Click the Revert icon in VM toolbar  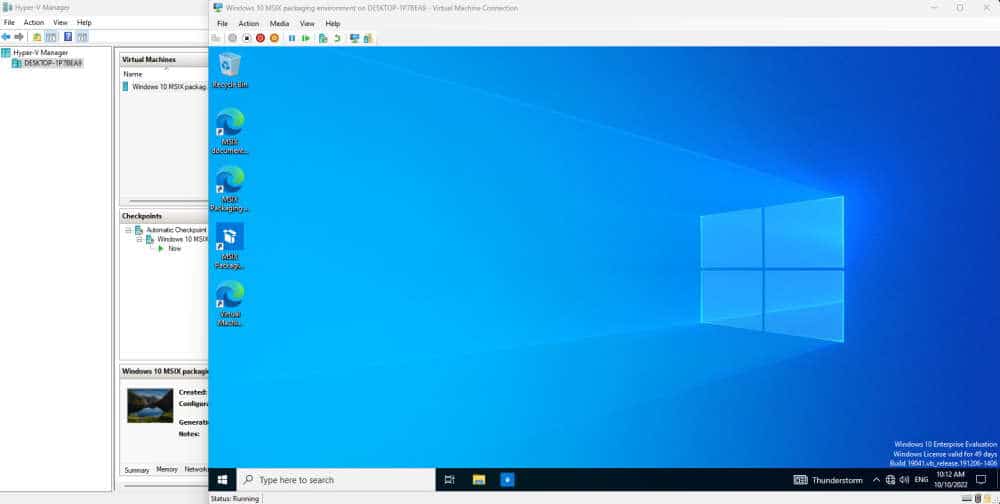pos(337,38)
